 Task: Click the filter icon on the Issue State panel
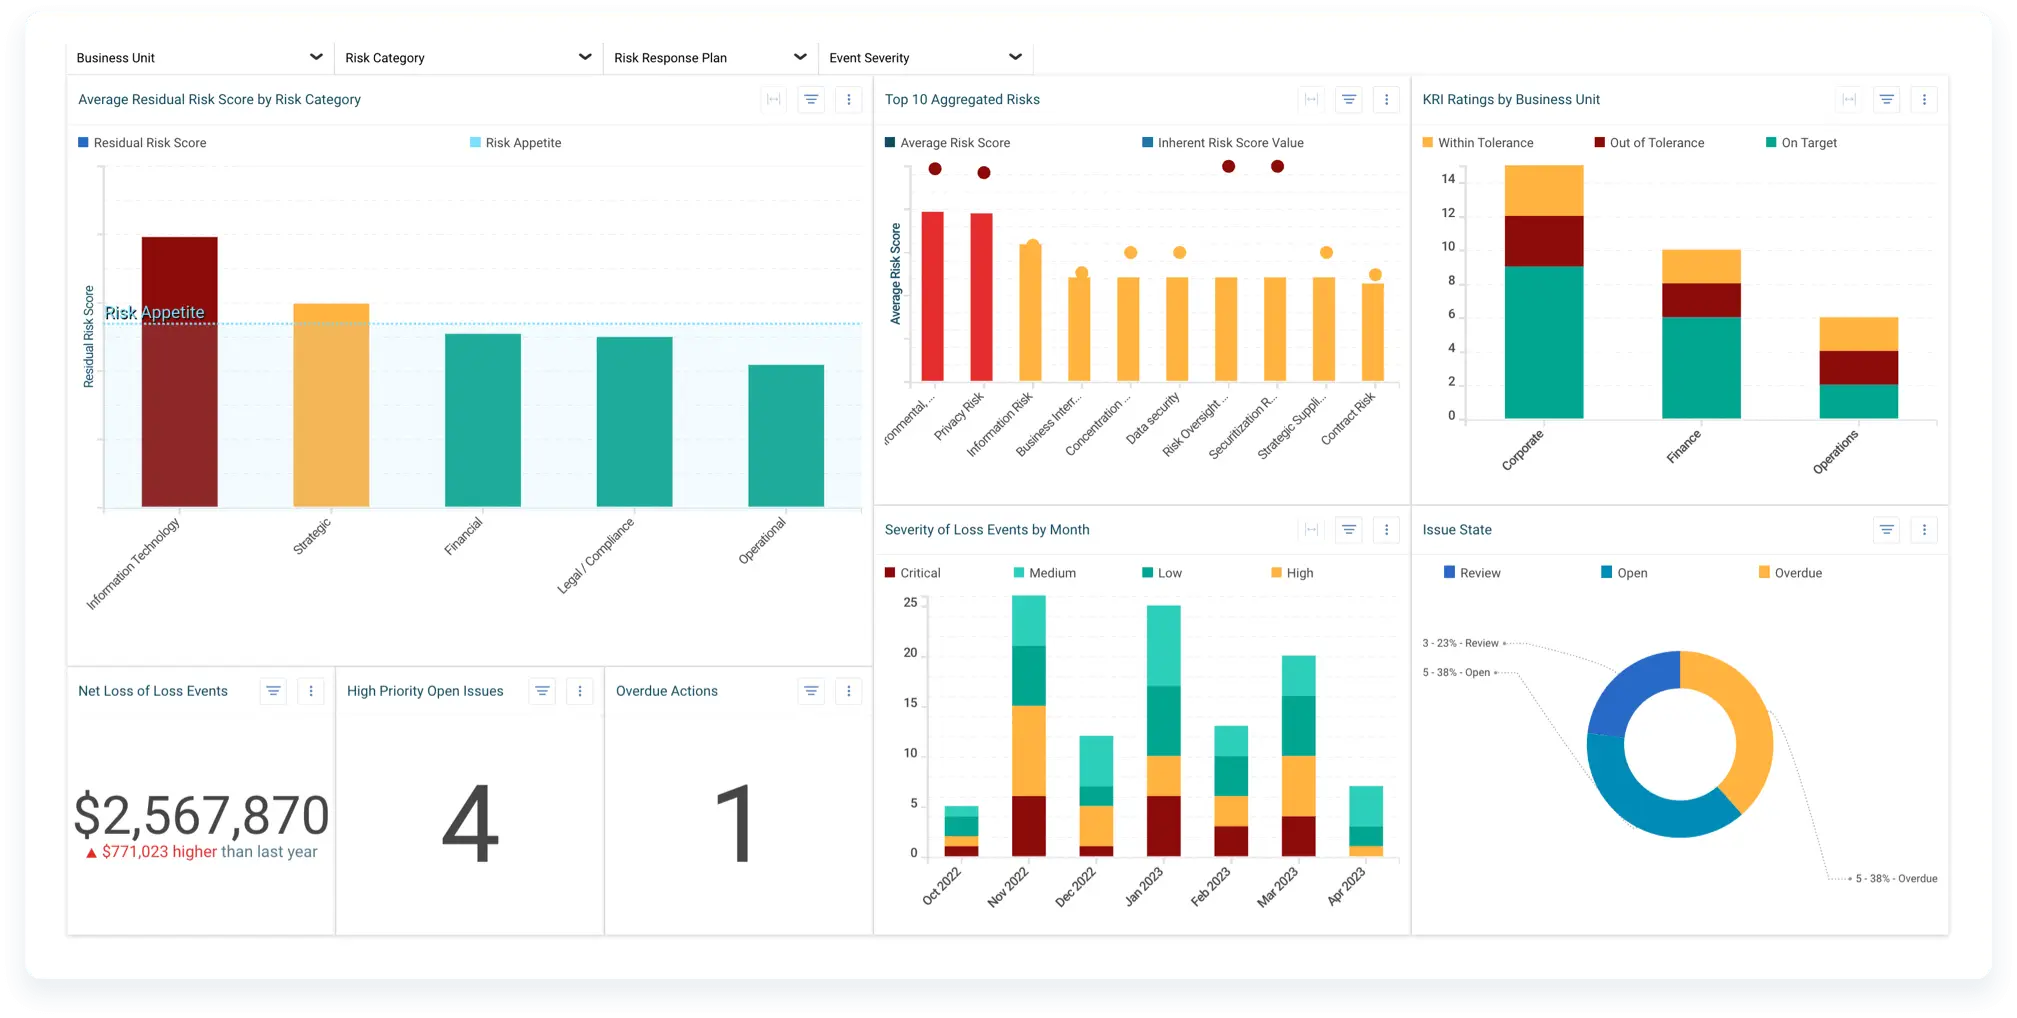coord(1886,529)
